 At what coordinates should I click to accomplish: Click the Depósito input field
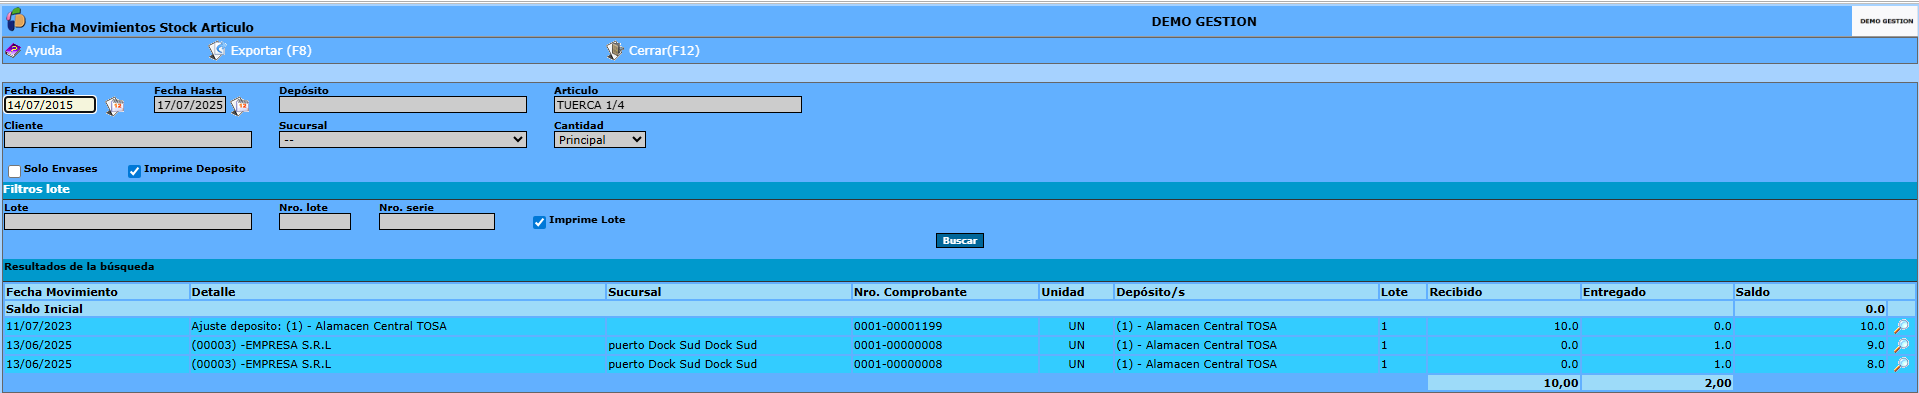point(403,105)
